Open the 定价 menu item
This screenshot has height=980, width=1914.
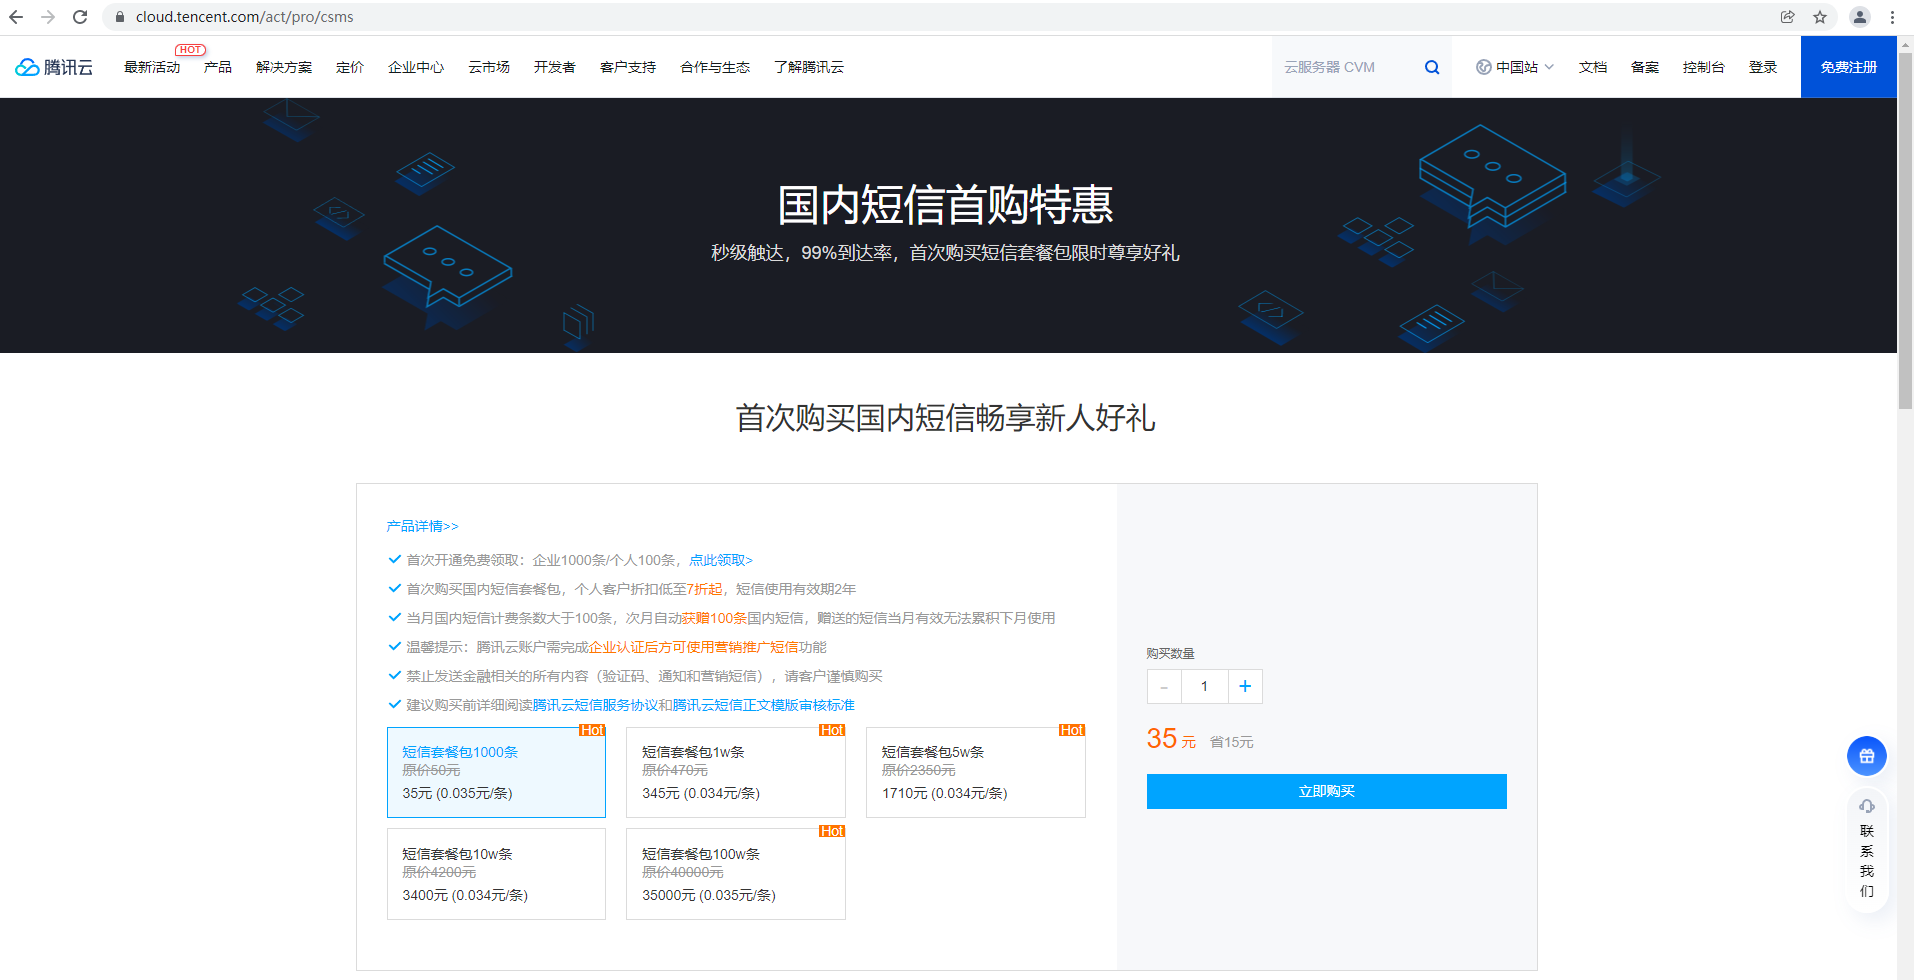pos(350,67)
